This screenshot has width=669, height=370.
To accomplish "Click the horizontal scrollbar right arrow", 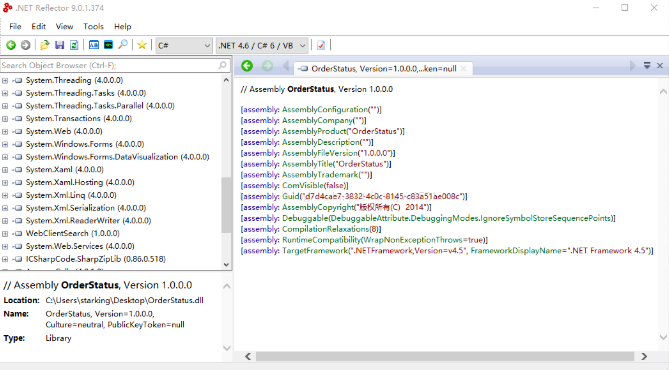I will coord(644,356).
